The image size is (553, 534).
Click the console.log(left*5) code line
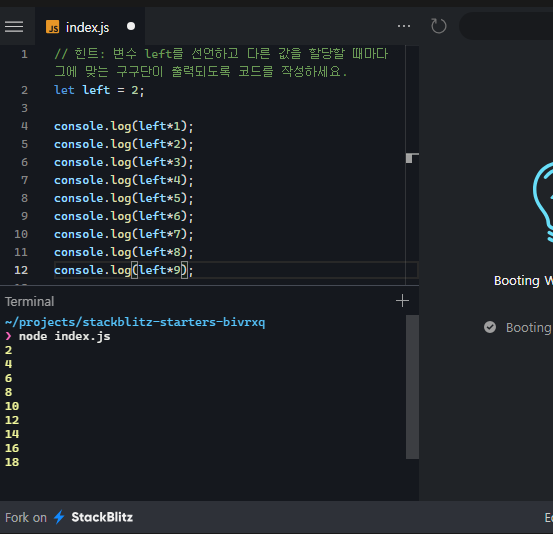tap(124, 198)
